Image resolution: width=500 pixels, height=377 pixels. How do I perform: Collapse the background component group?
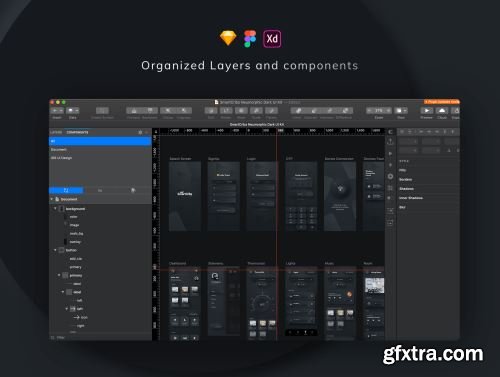coord(55,208)
